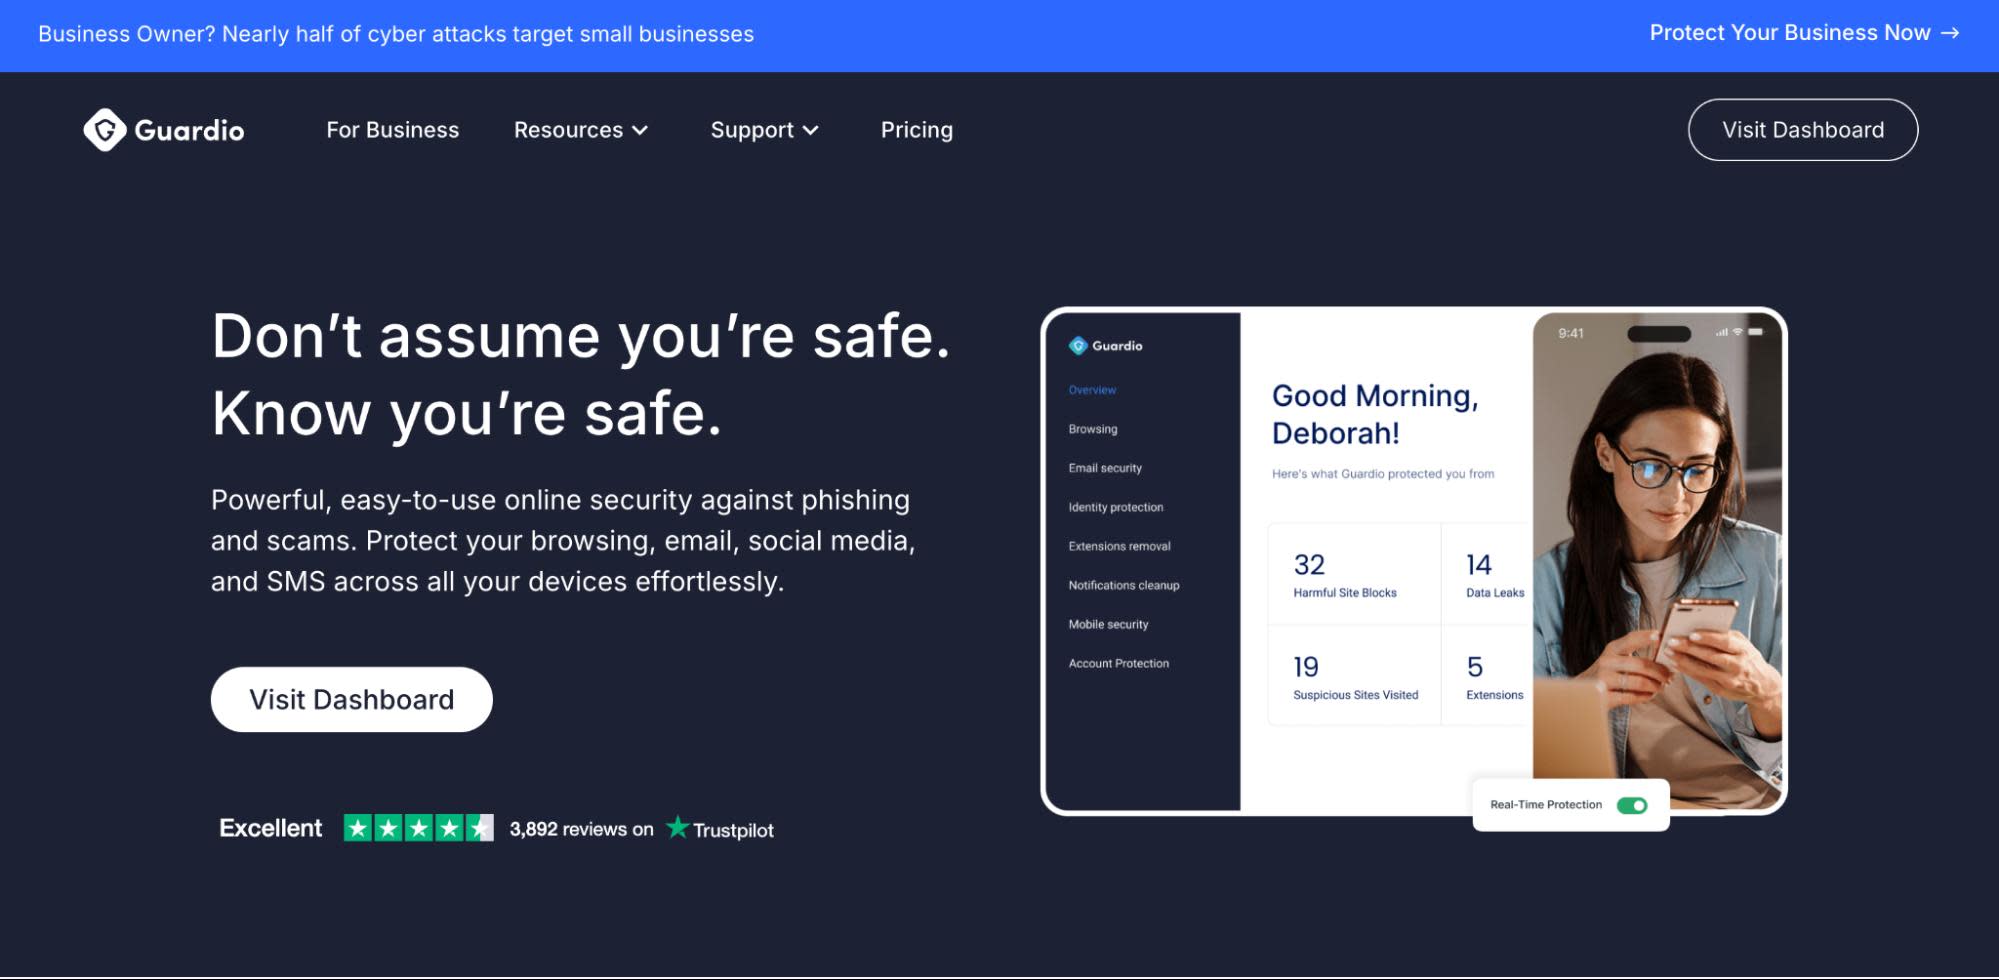The image size is (1999, 980).
Task: Select Identity protection in preview sidebar
Action: coord(1116,507)
